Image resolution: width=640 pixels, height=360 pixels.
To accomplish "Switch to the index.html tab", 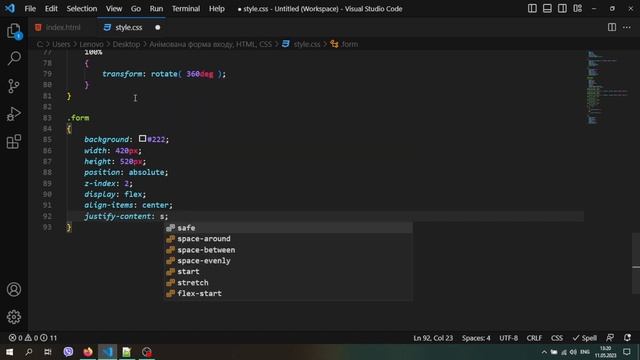I will (x=63, y=27).
